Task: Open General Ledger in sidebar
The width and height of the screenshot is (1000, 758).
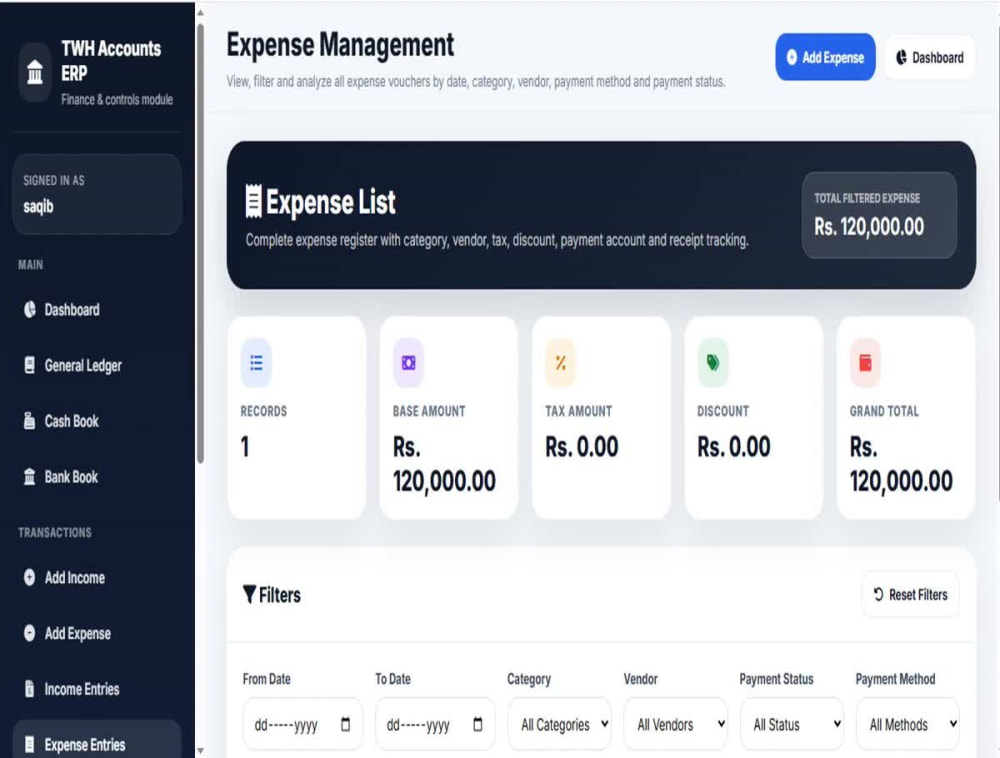Action: coord(97,365)
